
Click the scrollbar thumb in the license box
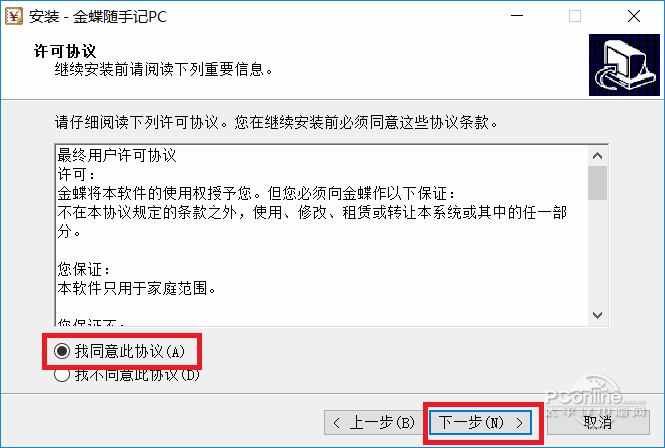tap(598, 182)
